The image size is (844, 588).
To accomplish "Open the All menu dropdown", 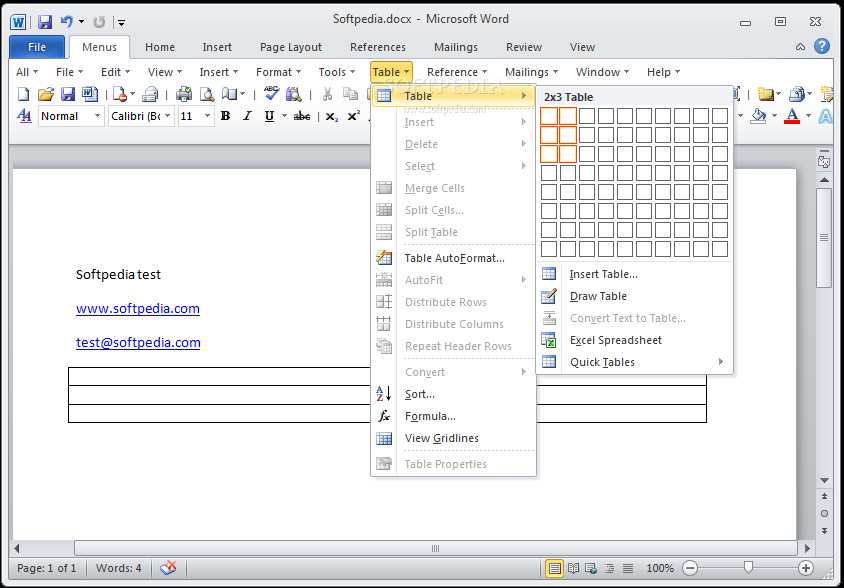I will click(x=27, y=72).
